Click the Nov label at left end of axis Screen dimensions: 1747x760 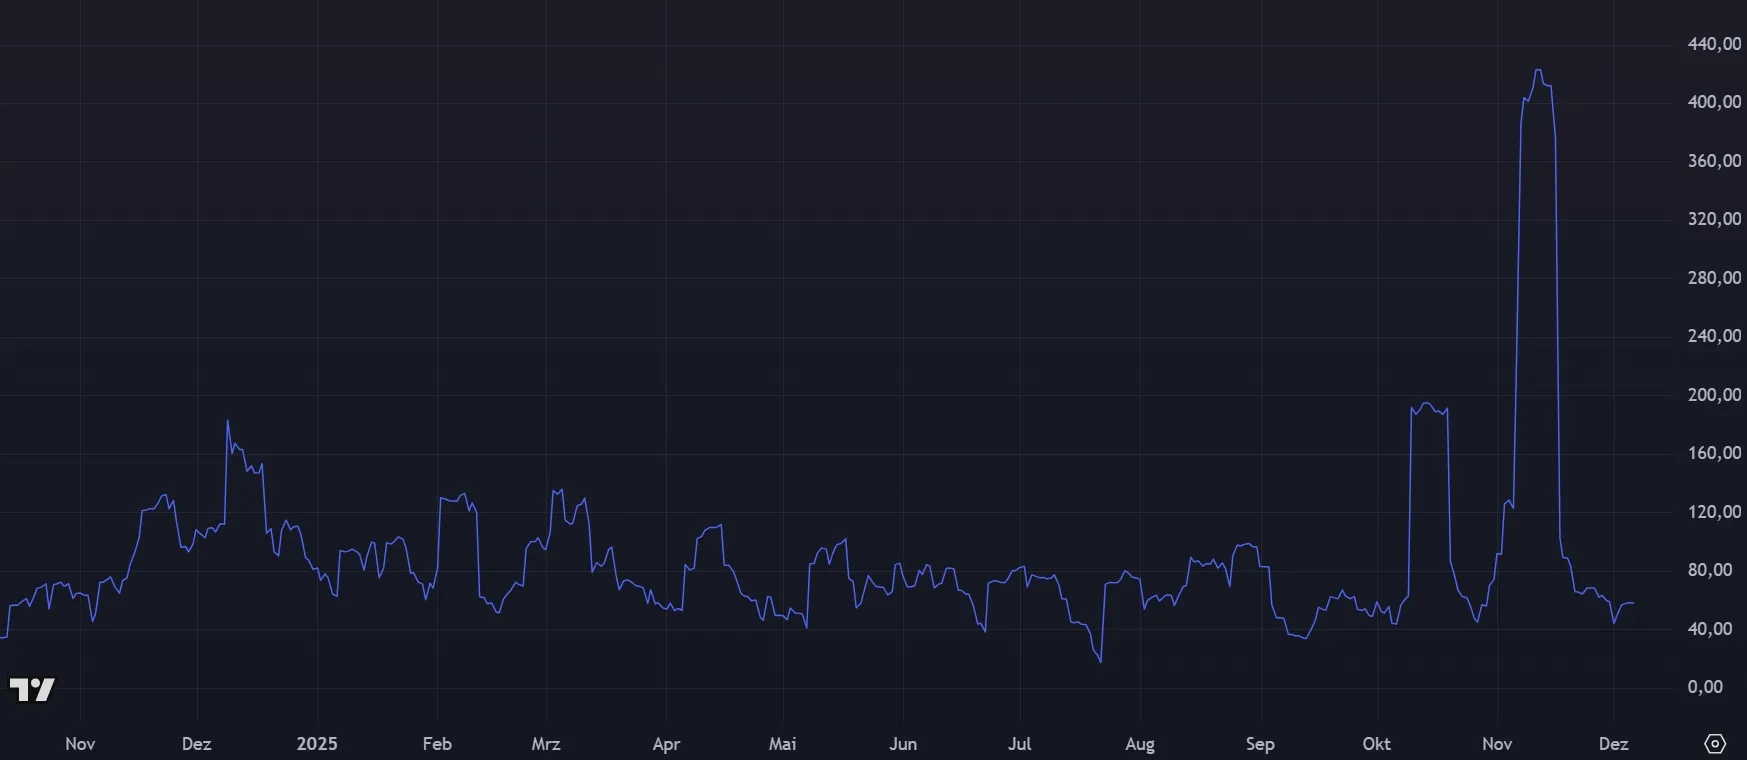pos(80,744)
